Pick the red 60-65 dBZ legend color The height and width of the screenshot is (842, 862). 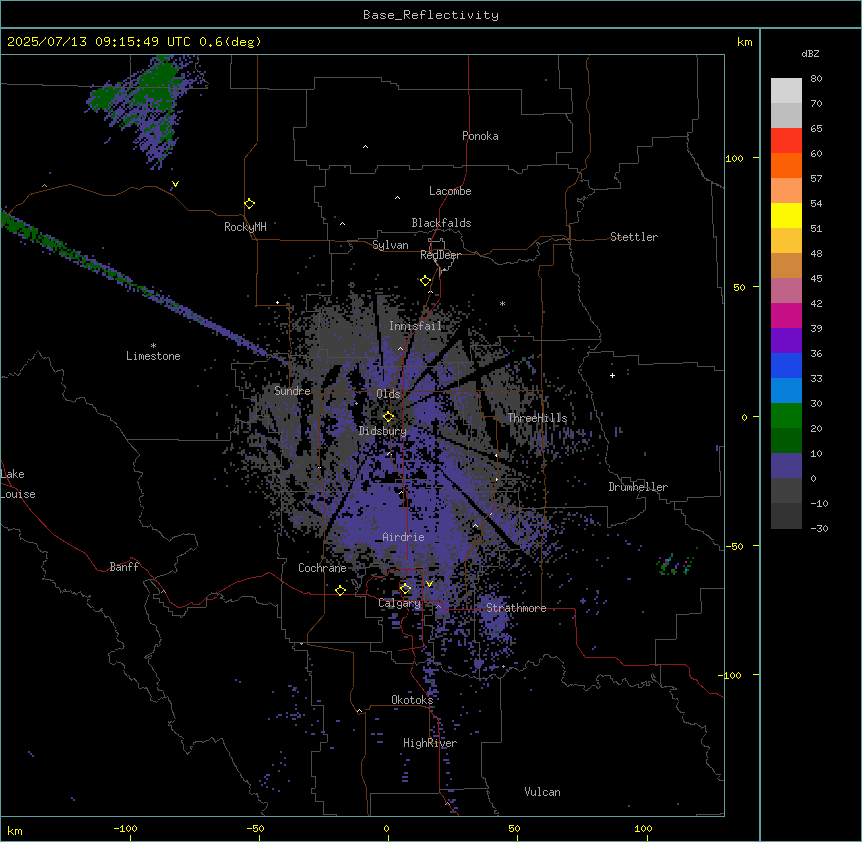[786, 141]
